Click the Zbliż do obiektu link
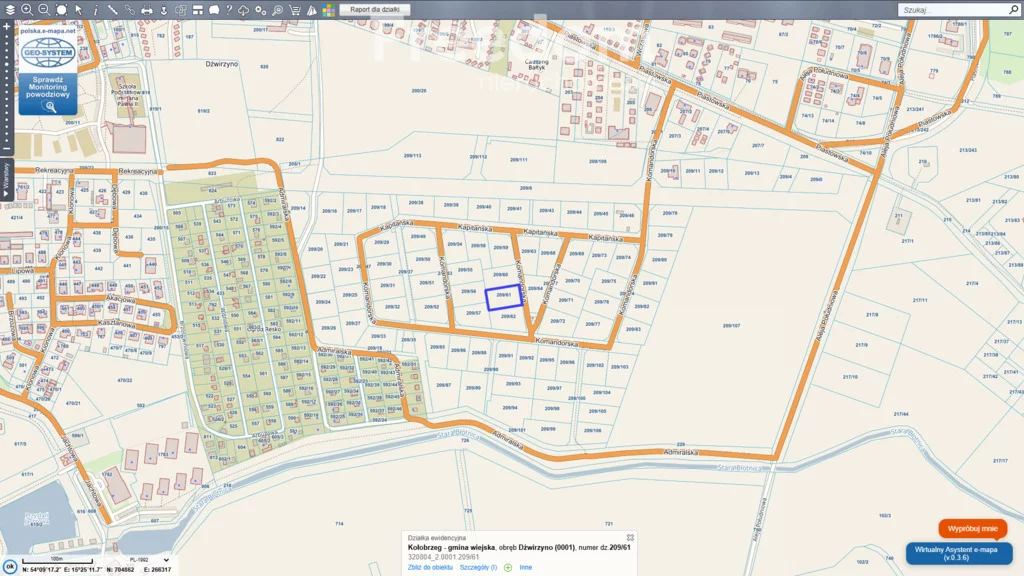 430,567
